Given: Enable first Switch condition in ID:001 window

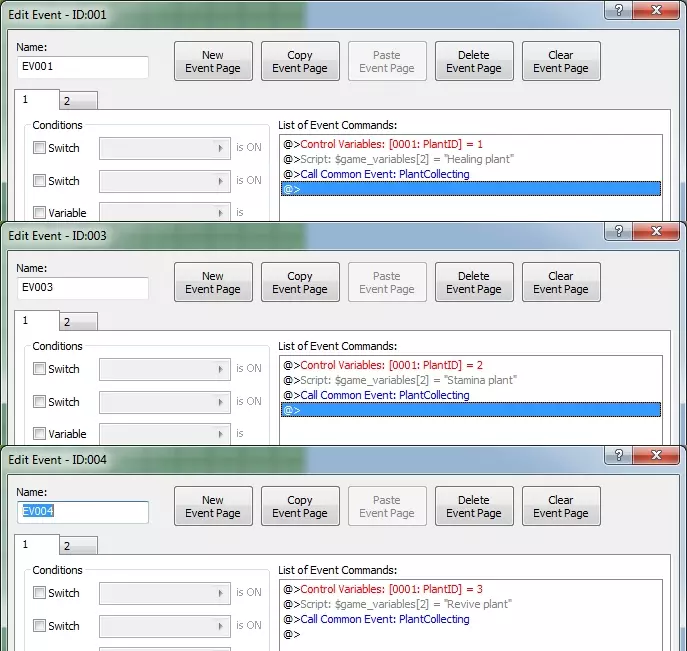Looking at the screenshot, I should click(39, 148).
